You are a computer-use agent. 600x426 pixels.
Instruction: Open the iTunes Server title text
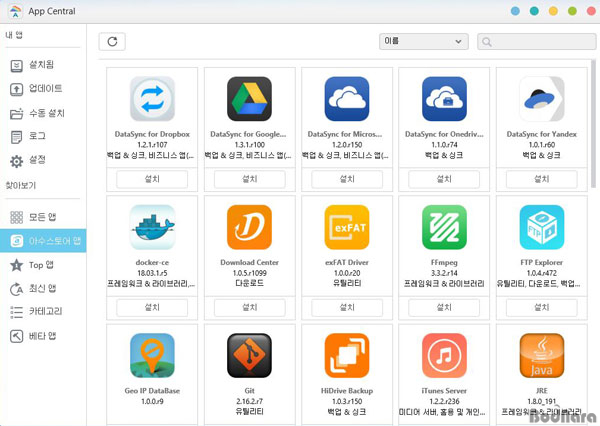pos(444,391)
